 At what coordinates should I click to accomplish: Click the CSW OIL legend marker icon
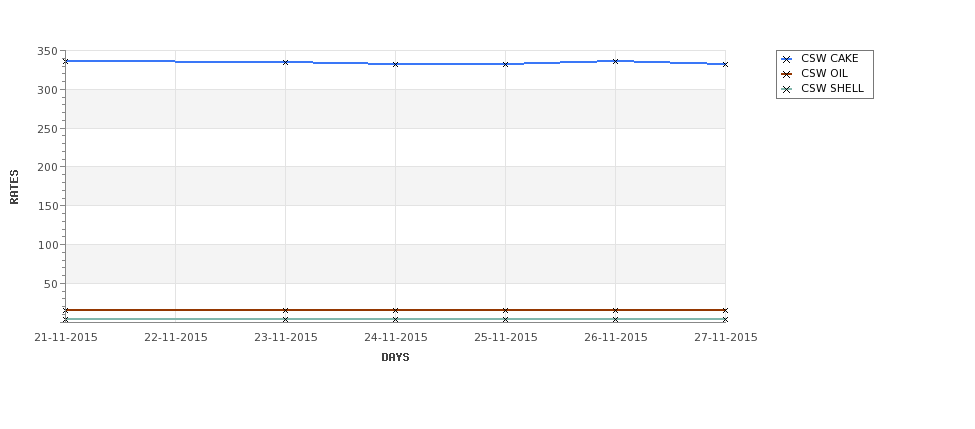pyautogui.click(x=786, y=74)
